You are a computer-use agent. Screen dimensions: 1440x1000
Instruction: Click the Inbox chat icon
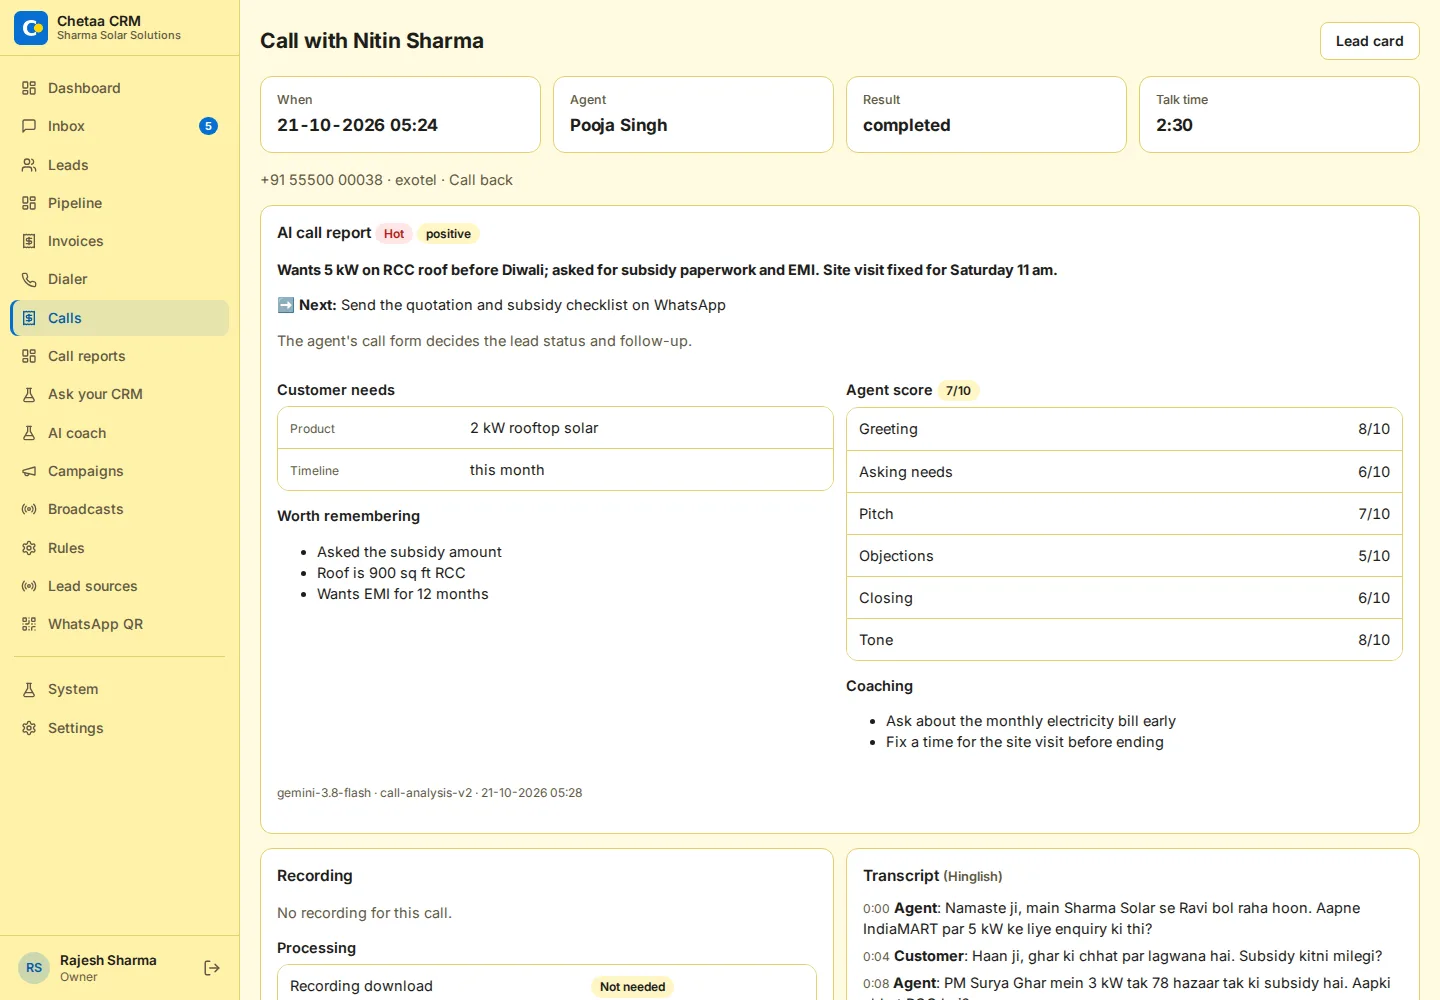[x=29, y=126]
